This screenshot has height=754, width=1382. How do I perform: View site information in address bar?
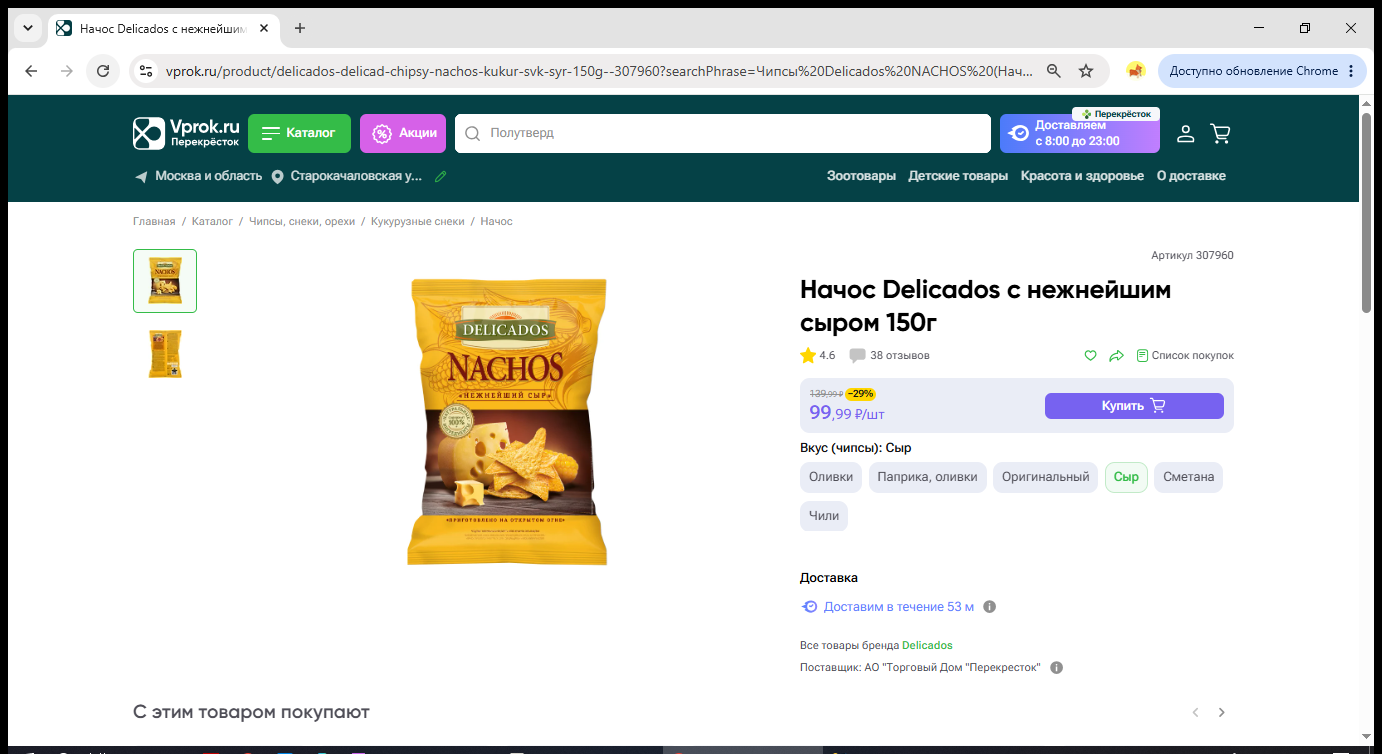click(x=146, y=71)
